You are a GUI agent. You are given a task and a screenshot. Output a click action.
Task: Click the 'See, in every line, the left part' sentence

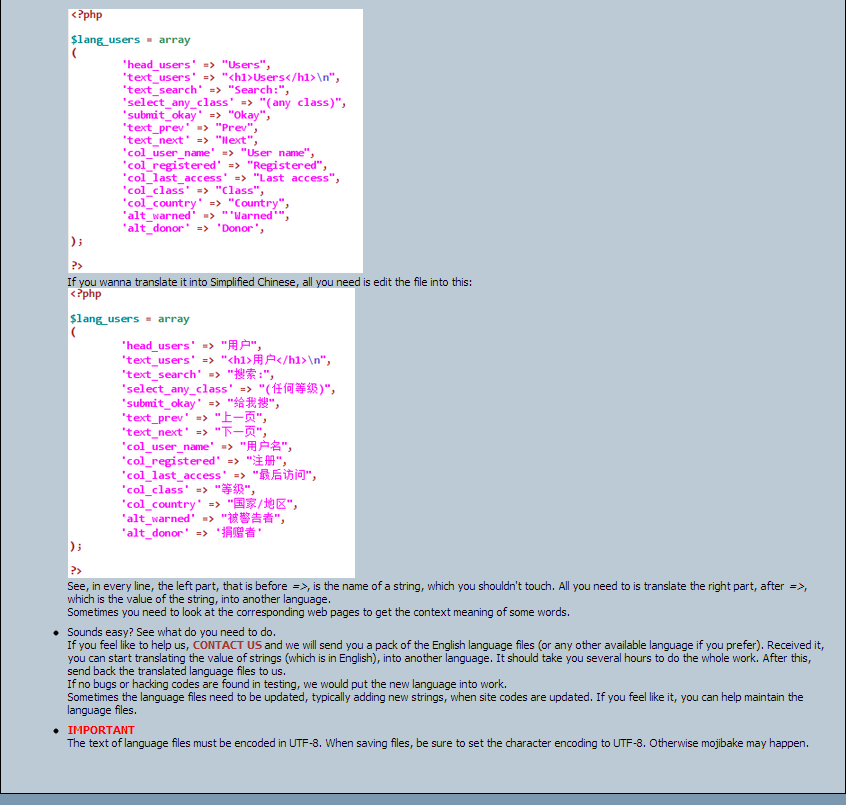point(437,592)
